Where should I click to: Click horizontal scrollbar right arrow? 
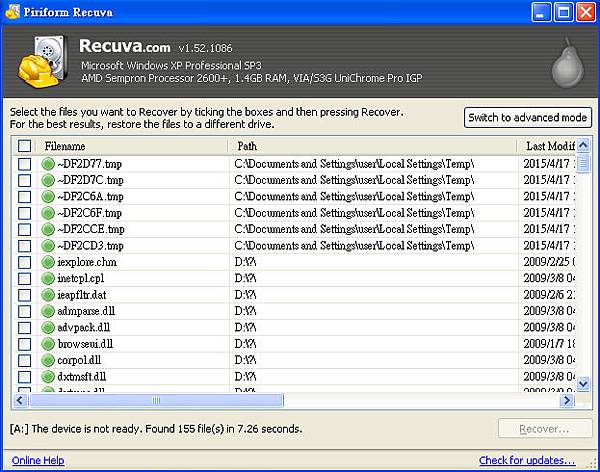(x=567, y=400)
